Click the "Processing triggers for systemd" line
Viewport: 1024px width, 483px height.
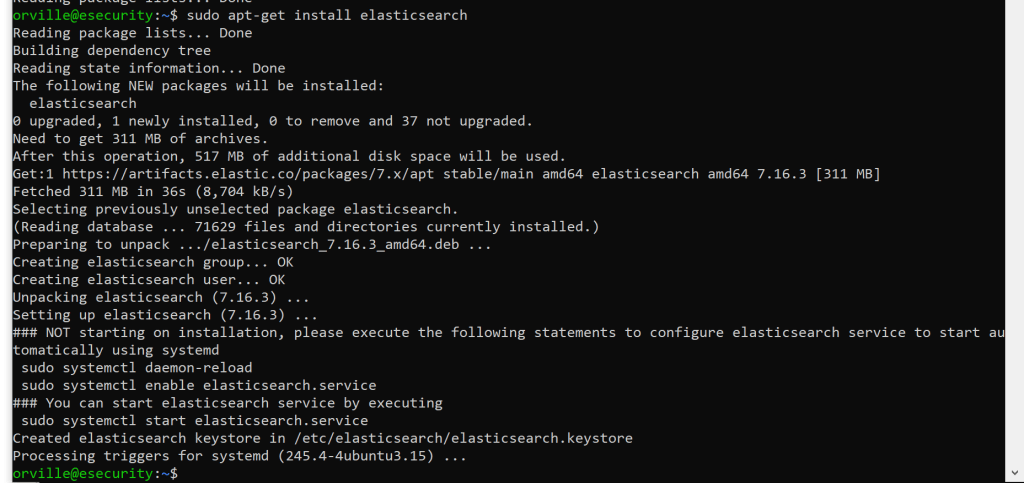coord(240,456)
